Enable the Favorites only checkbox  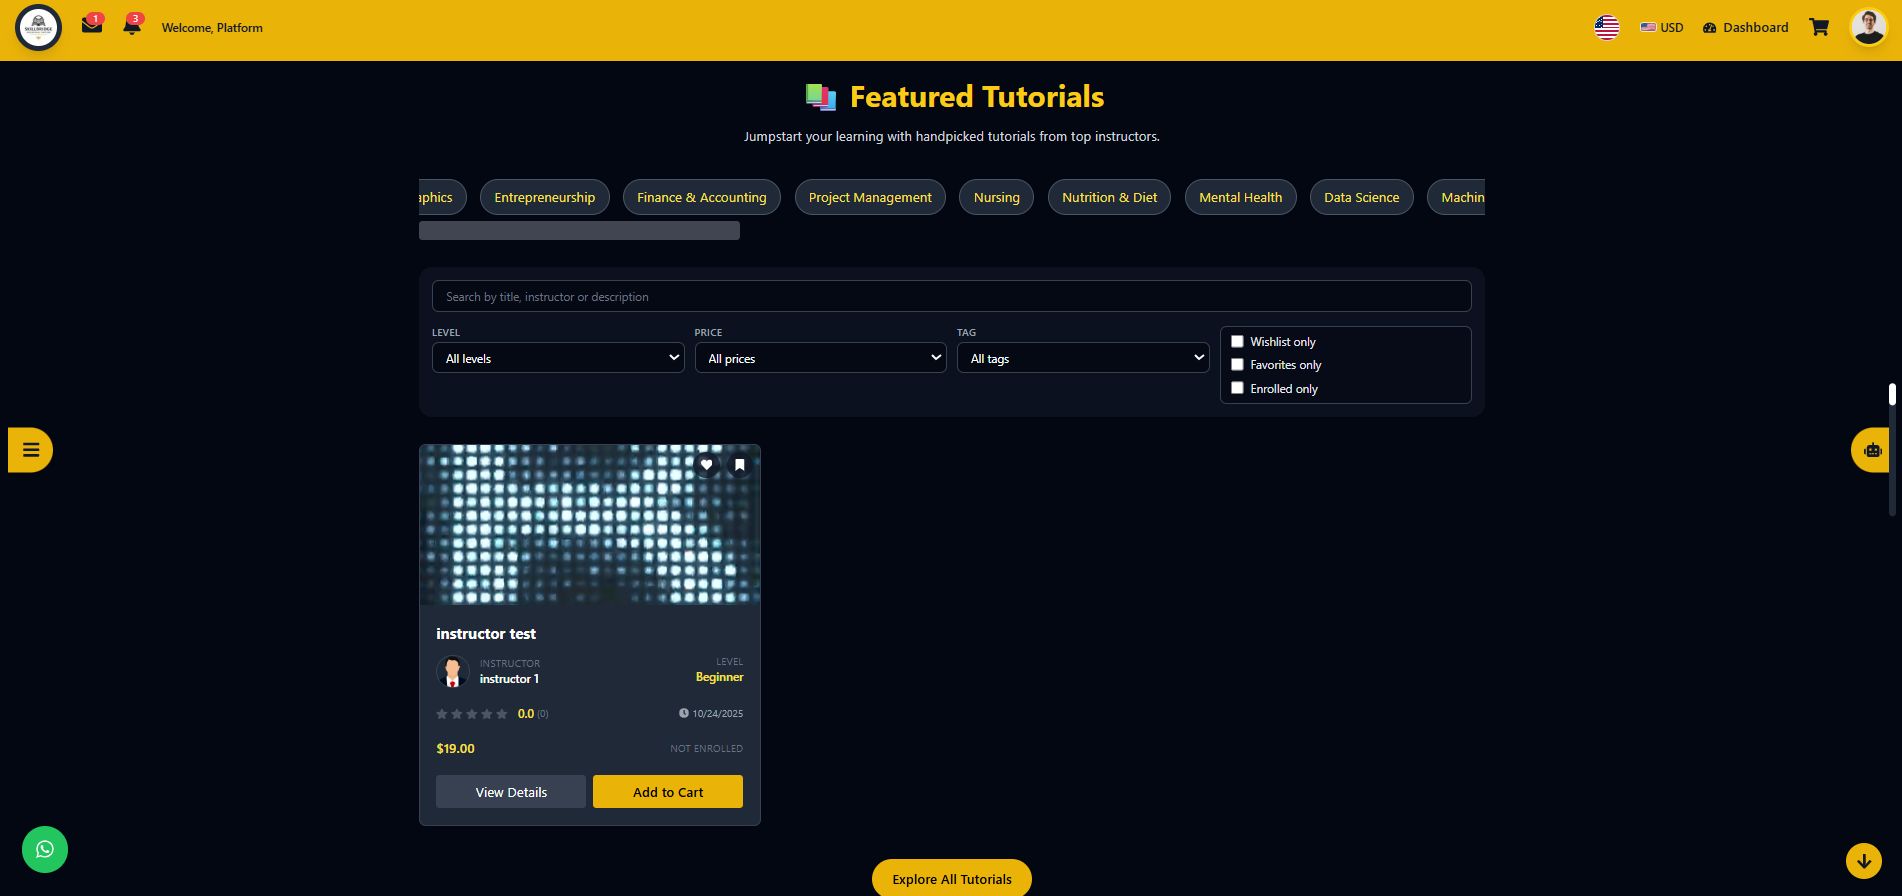tap(1237, 365)
